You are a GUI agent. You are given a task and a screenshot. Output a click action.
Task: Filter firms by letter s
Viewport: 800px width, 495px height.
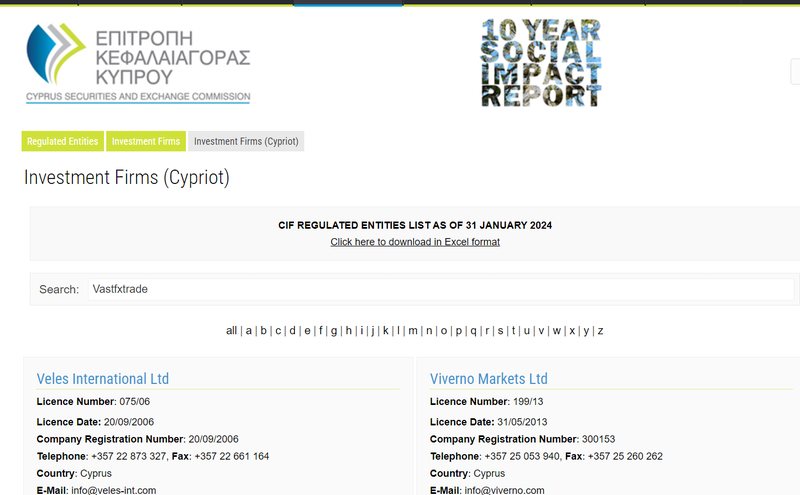(x=501, y=331)
